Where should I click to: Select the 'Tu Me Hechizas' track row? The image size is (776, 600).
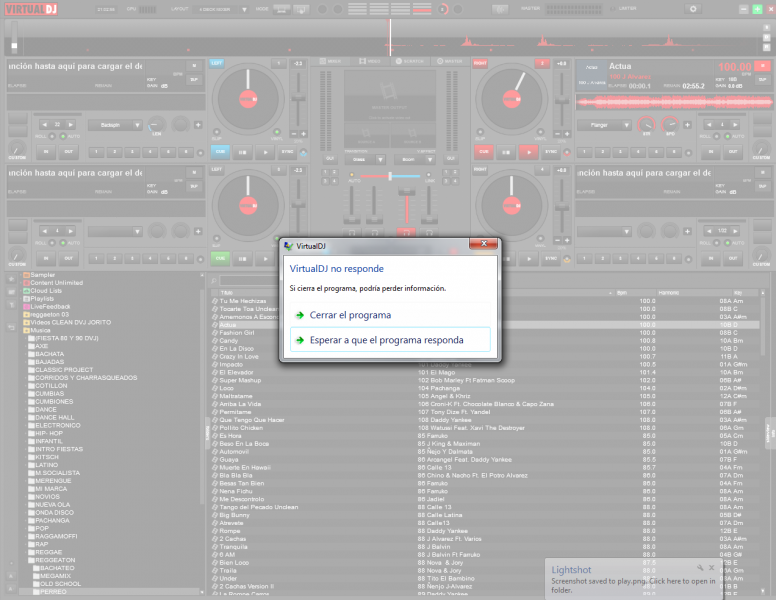coord(485,301)
